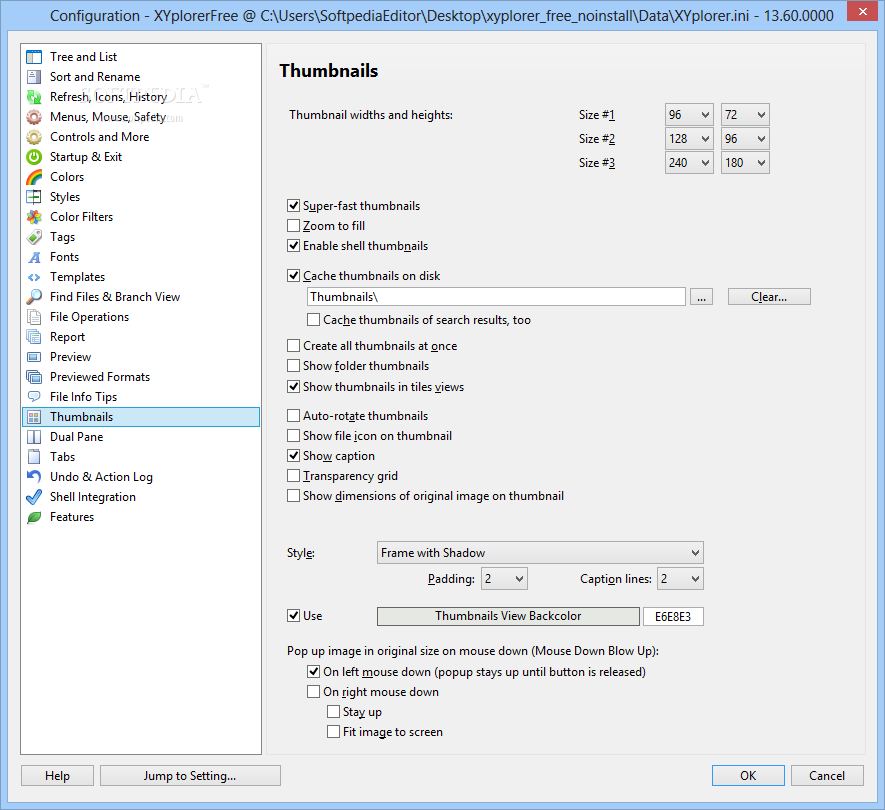
Task: Click the File Operations icon
Action: tap(34, 317)
